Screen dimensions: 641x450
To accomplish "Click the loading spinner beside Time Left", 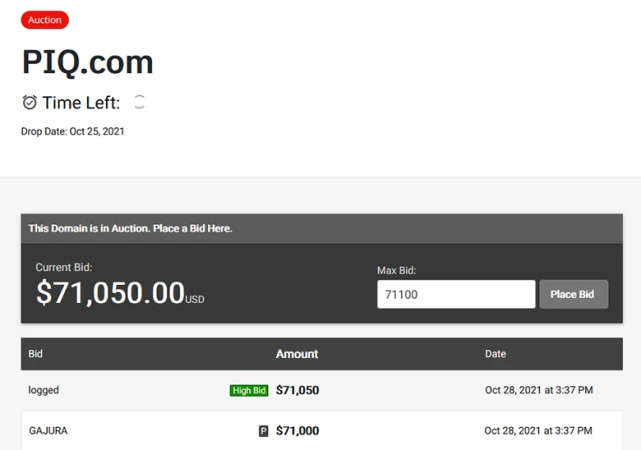I will [x=139, y=102].
